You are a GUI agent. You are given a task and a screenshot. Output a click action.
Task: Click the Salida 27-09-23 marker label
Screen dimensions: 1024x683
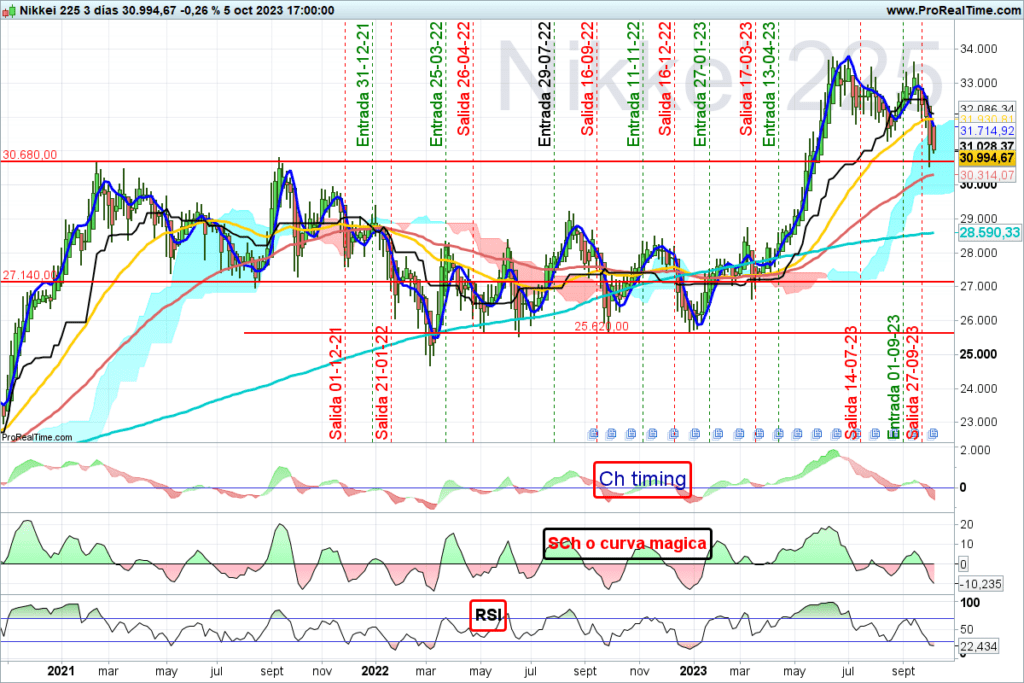tap(912, 383)
